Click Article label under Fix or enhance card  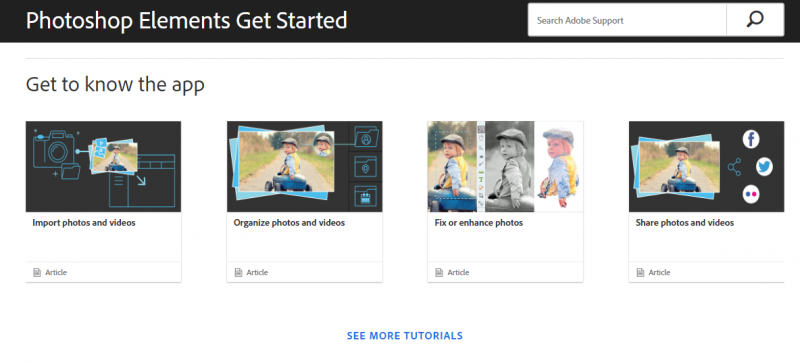tap(458, 273)
